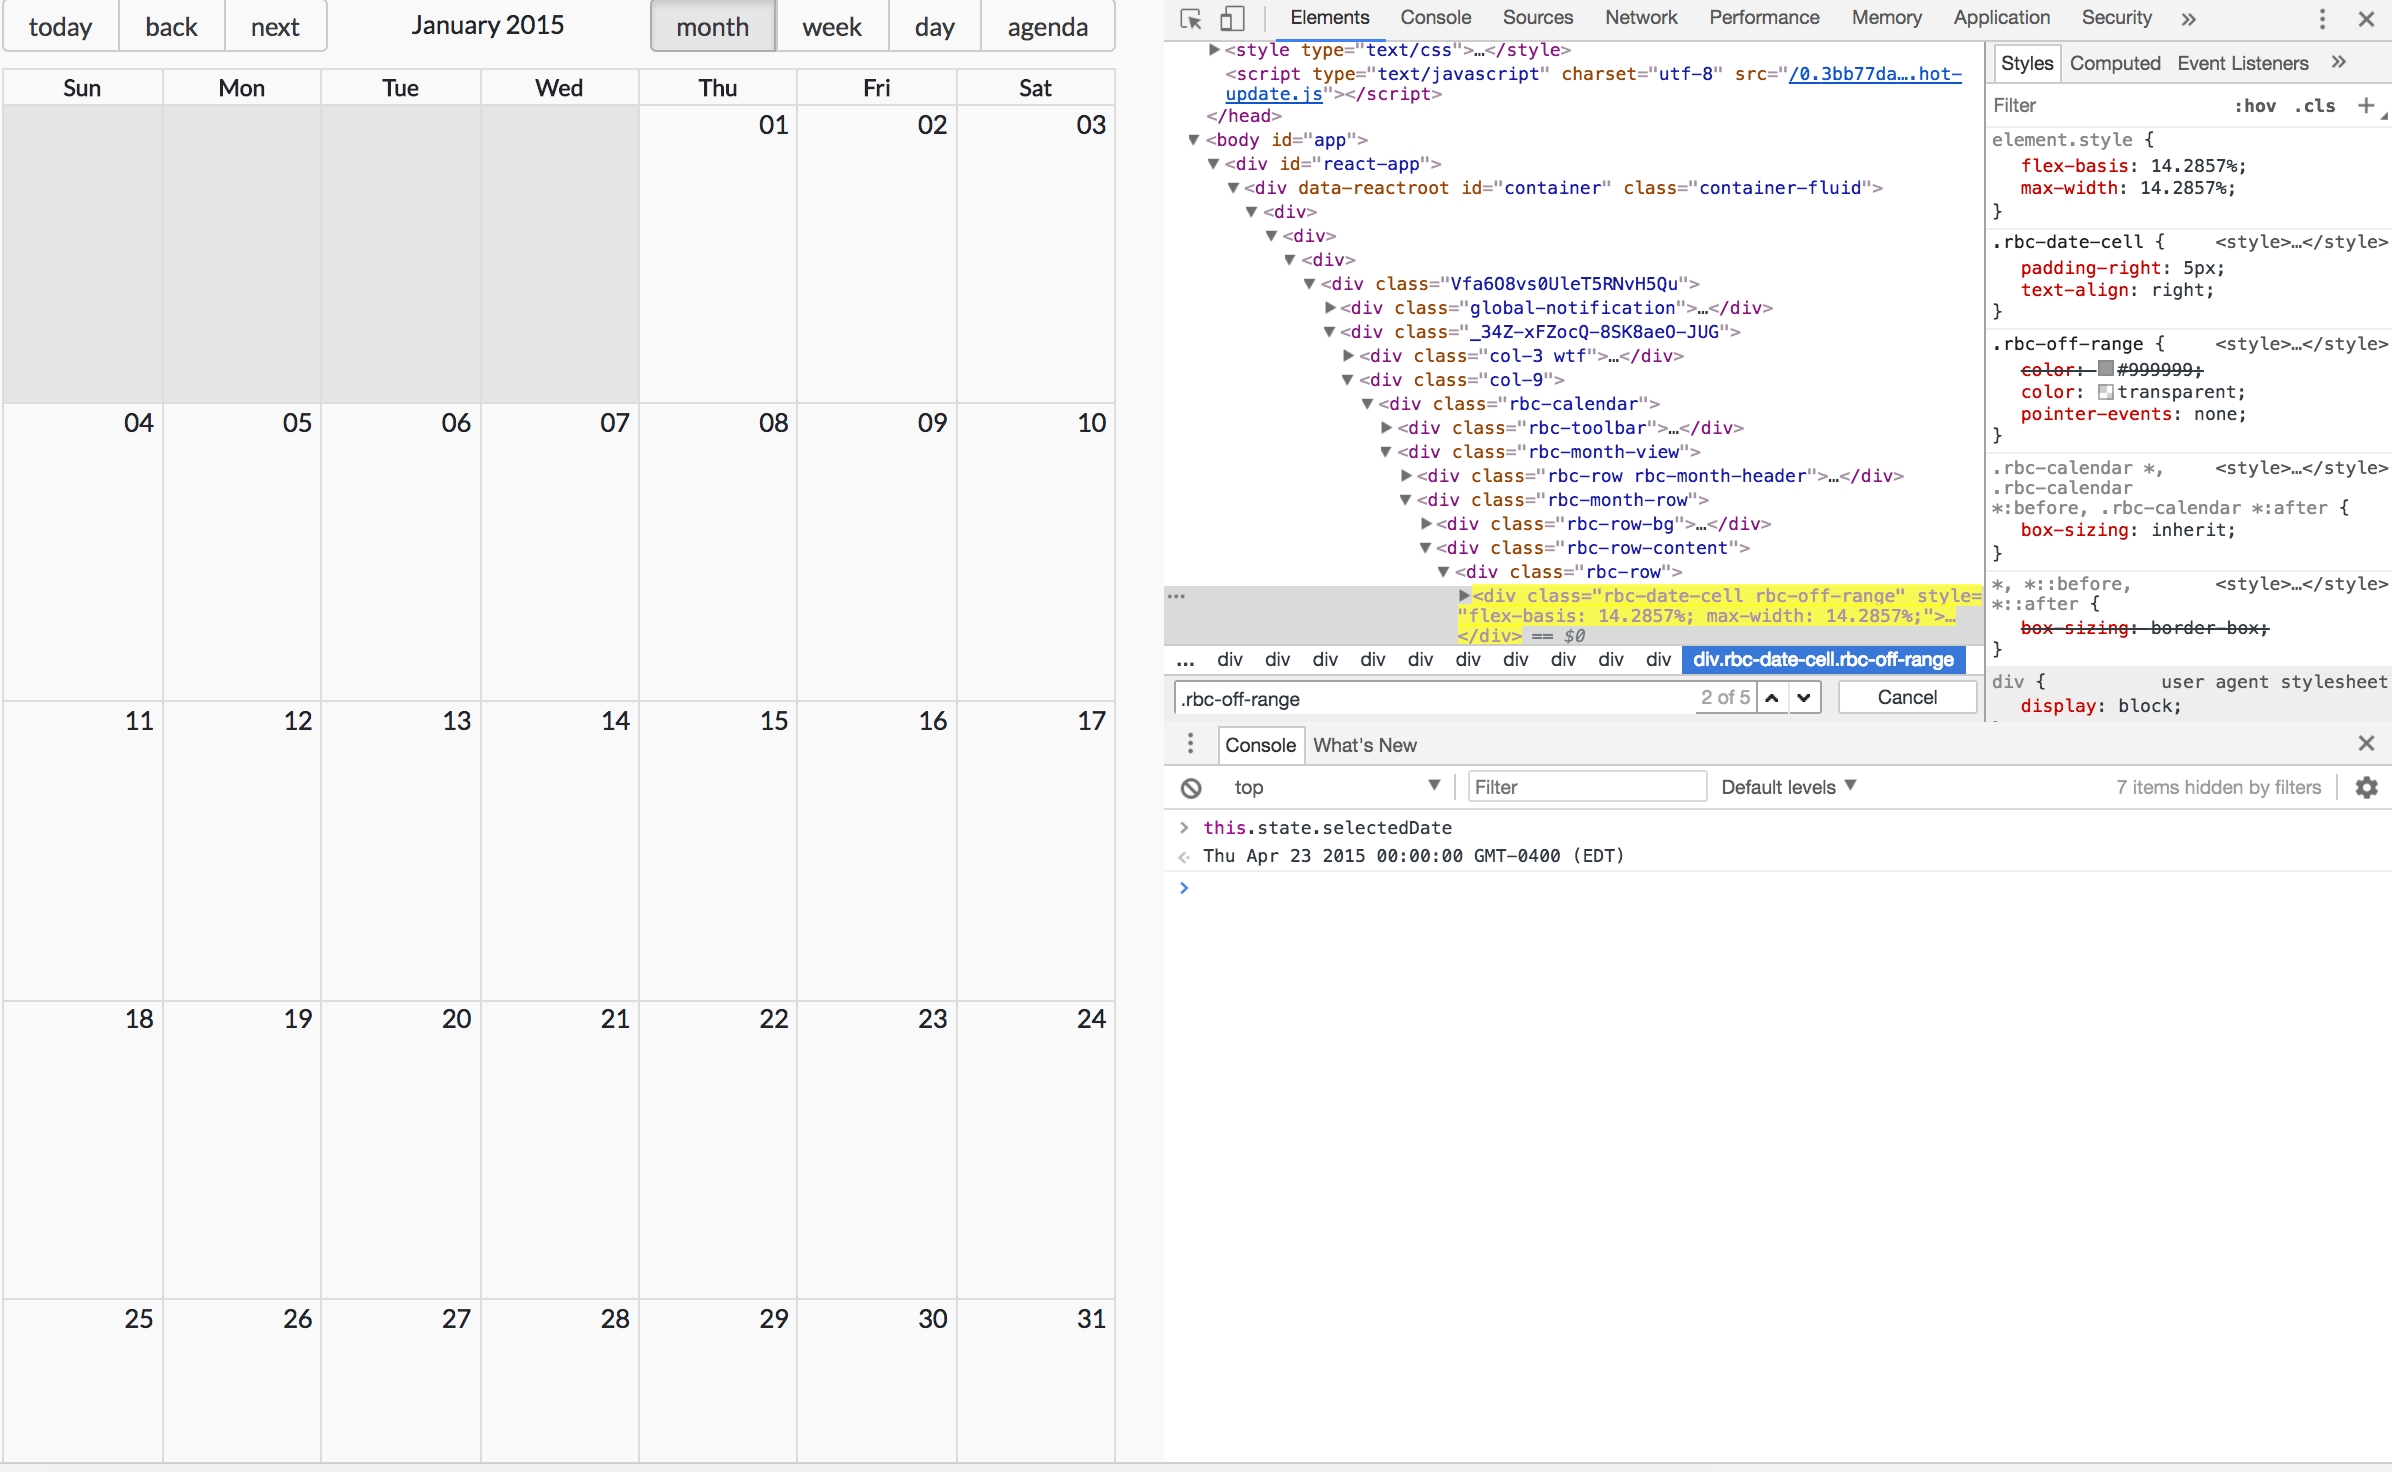This screenshot has height=1472, width=2392.
Task: Switch to the Network tab
Action: point(1640,18)
